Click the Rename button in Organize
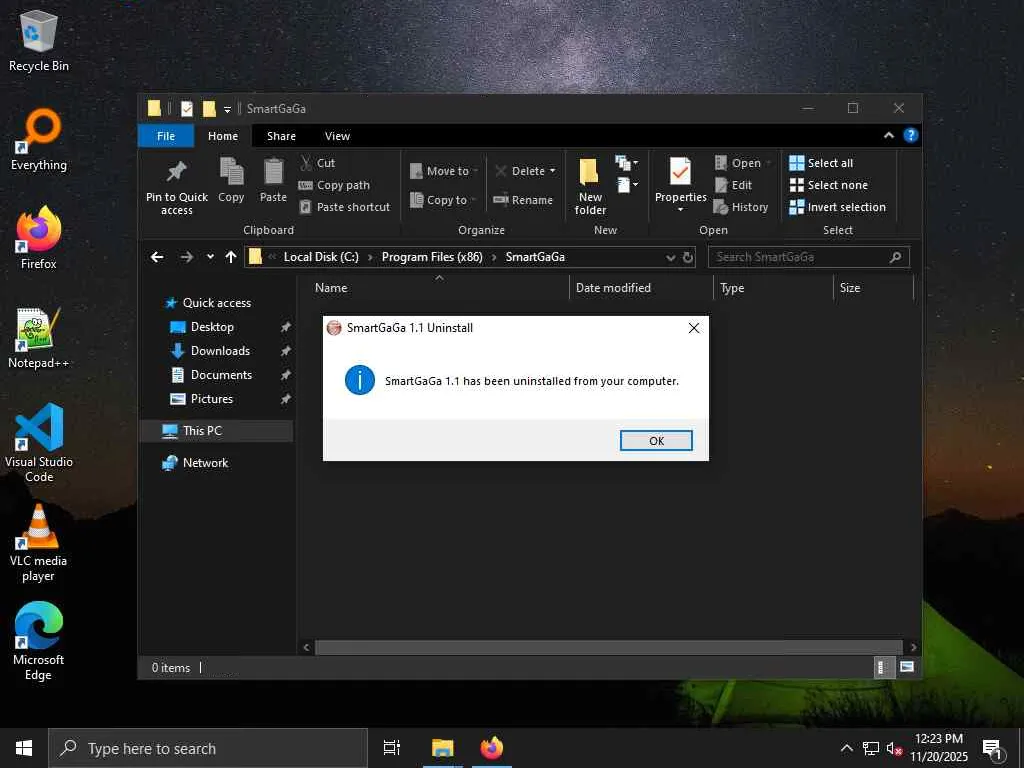Image resolution: width=1024 pixels, height=768 pixels. point(523,200)
